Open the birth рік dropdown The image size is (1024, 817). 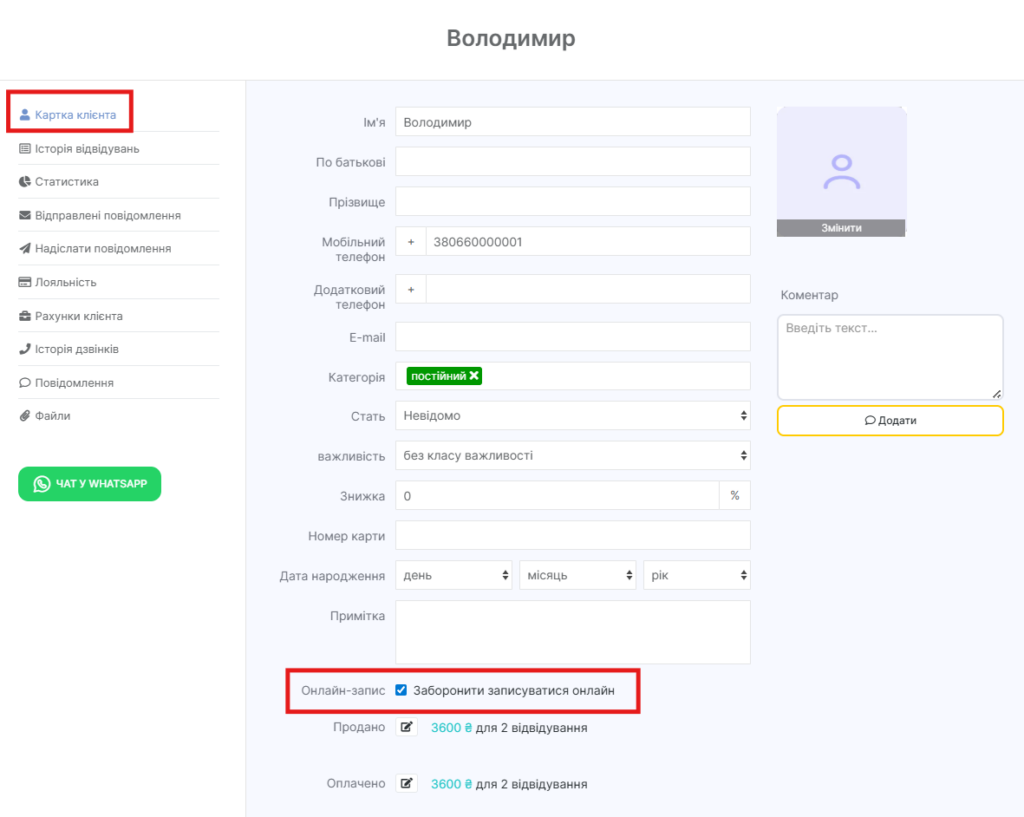click(696, 575)
